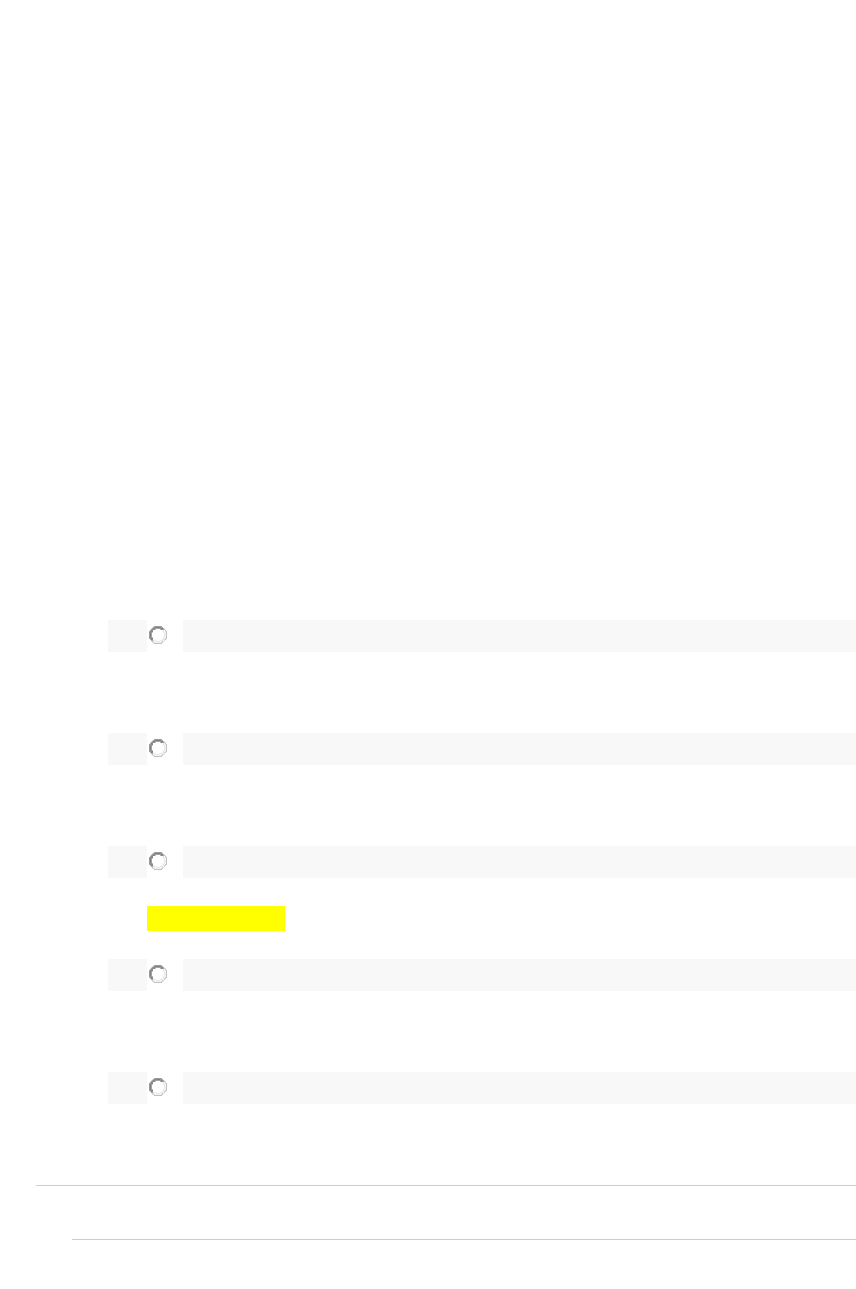Click small gray box beside fourth radio button

(127, 975)
